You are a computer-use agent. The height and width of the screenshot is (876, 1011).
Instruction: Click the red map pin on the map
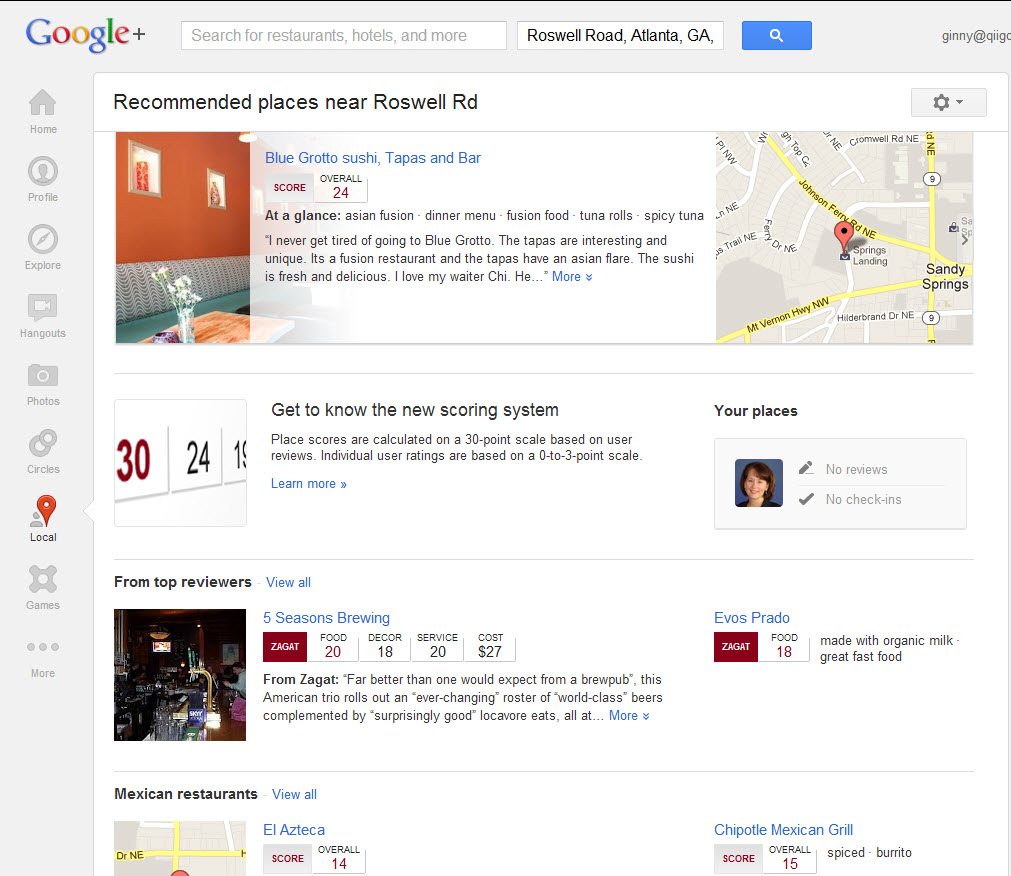pos(844,237)
